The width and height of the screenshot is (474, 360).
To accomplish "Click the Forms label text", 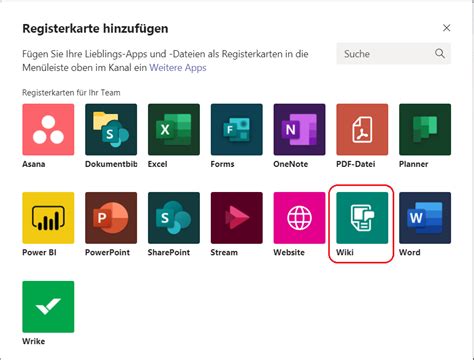I will (222, 164).
